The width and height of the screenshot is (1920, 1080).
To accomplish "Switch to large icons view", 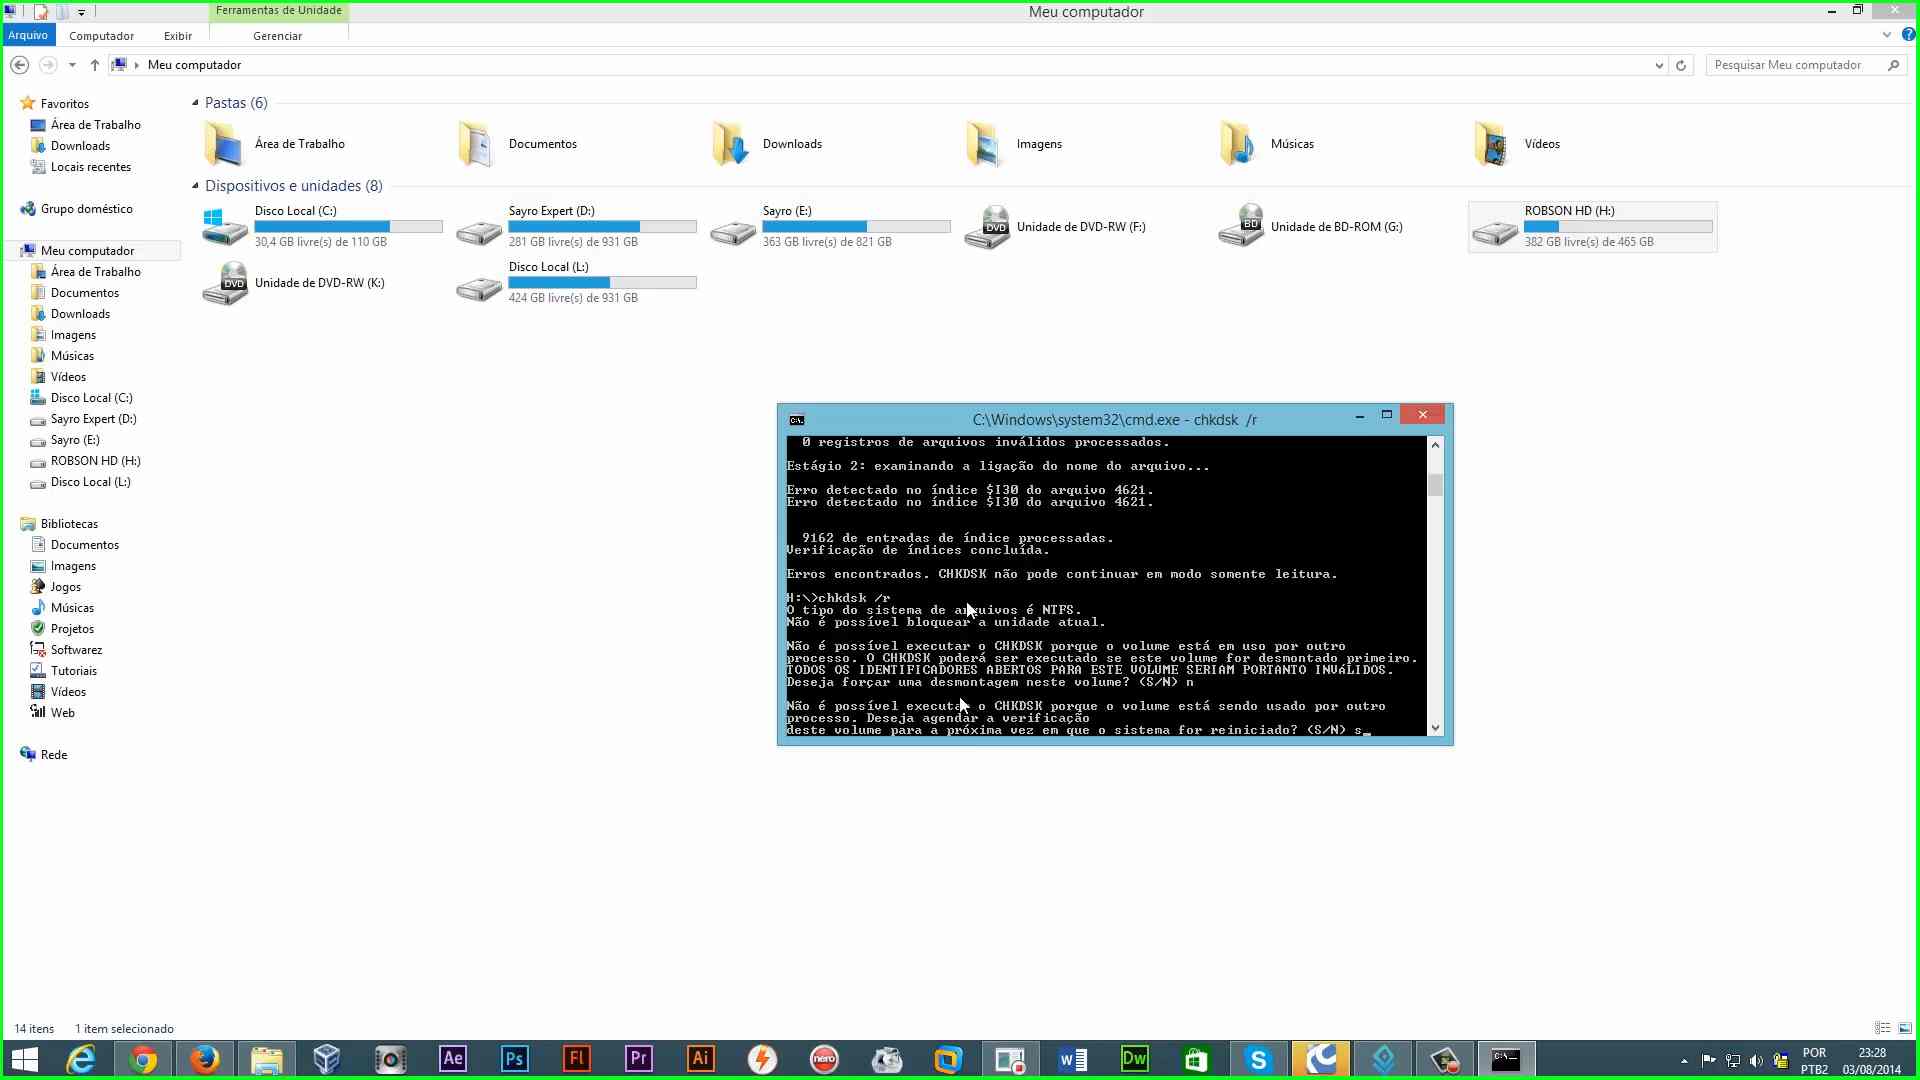I will point(1905,1028).
